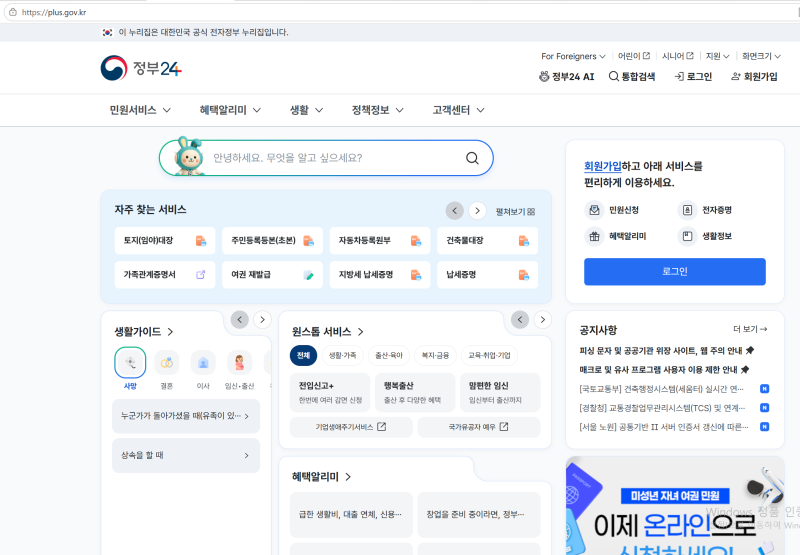This screenshot has height=555, width=800.
Task: Select the 전체 one-stop tab
Action: [303, 356]
